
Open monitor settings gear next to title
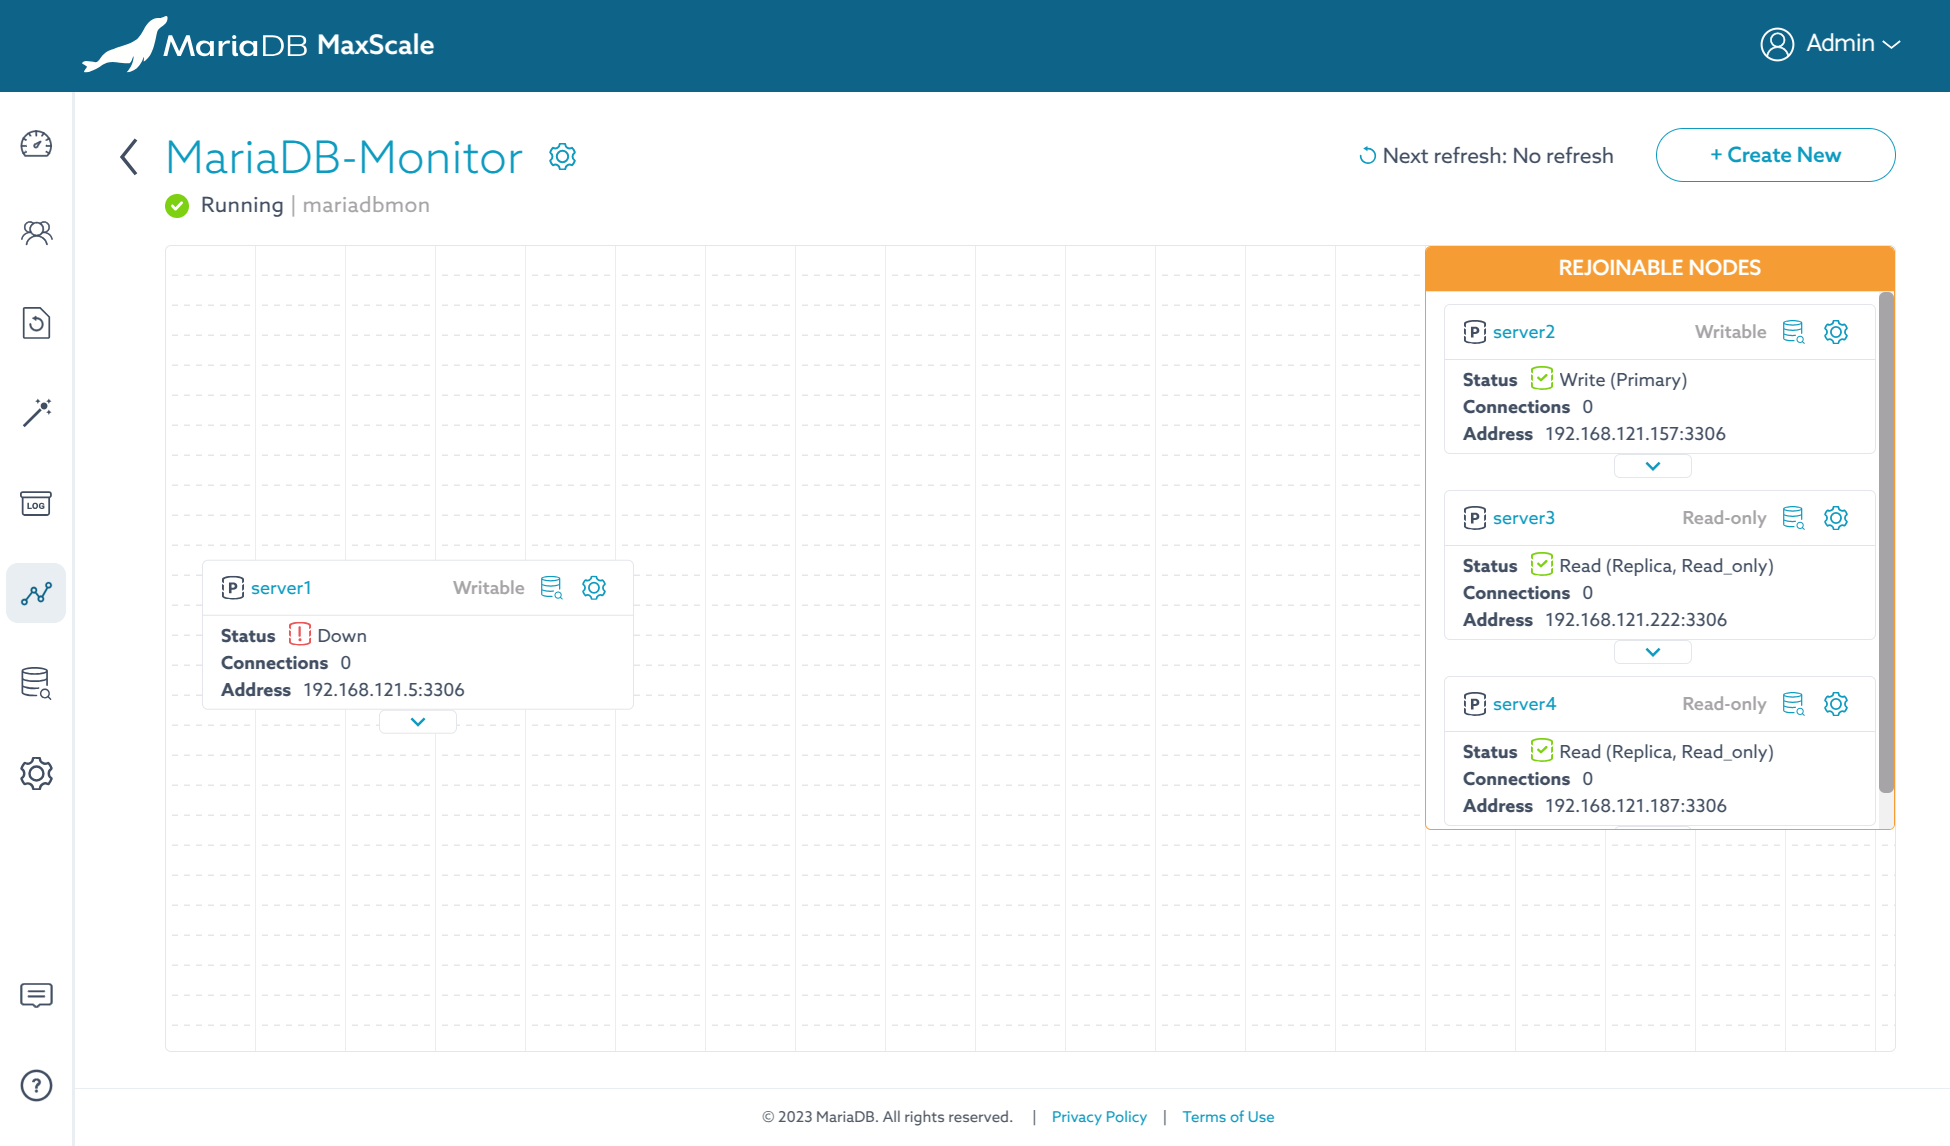coord(562,157)
